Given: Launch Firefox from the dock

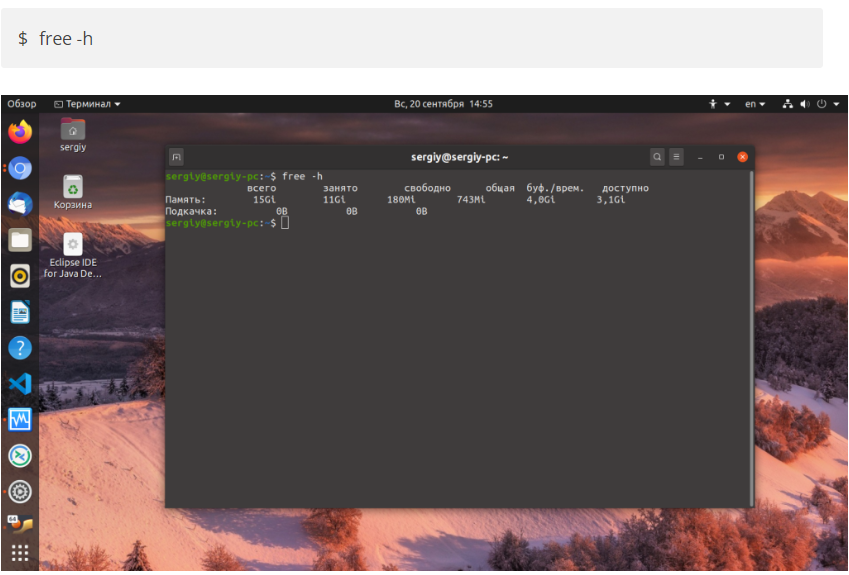Looking at the screenshot, I should point(20,132).
